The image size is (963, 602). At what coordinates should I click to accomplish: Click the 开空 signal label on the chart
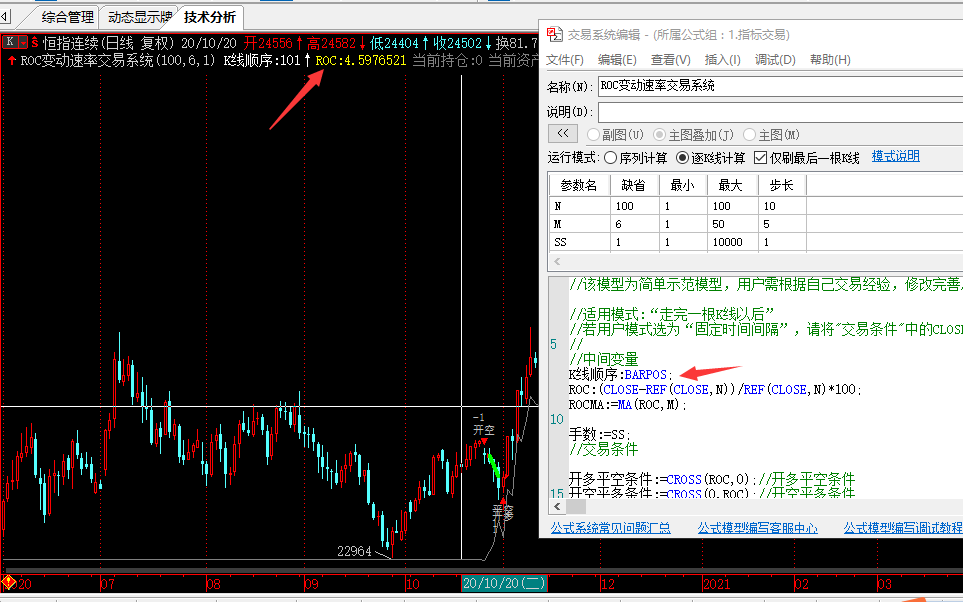(483, 430)
